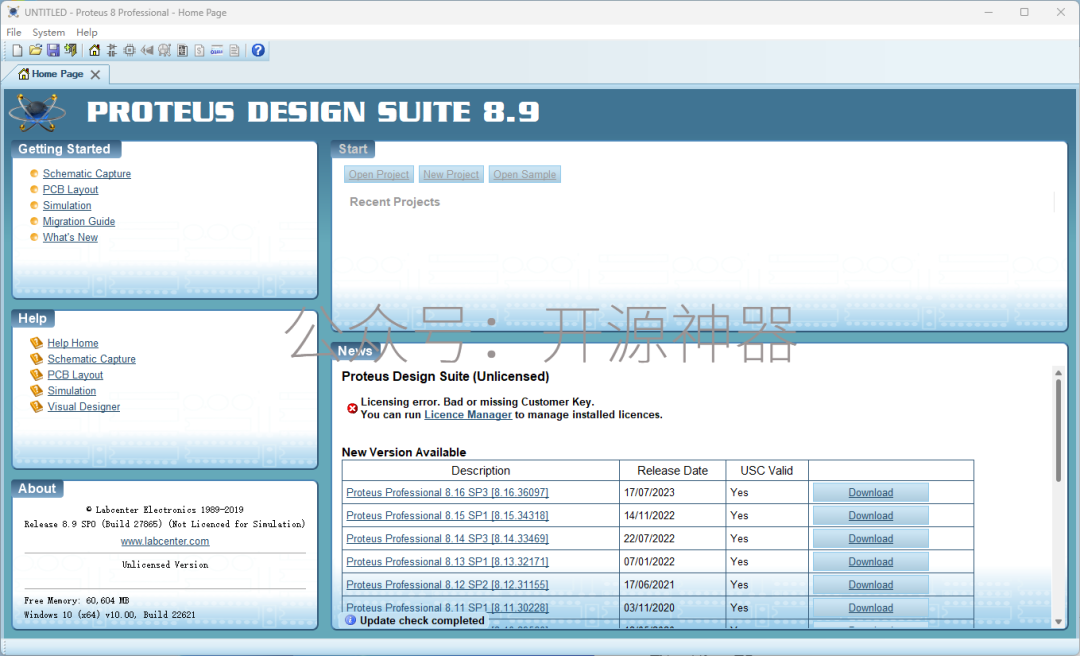Click the info icon beside Update check completed
1080x656 pixels.
point(351,620)
